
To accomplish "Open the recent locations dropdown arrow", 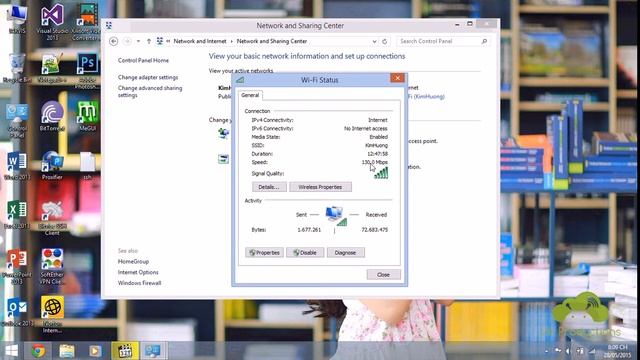I will [138, 41].
